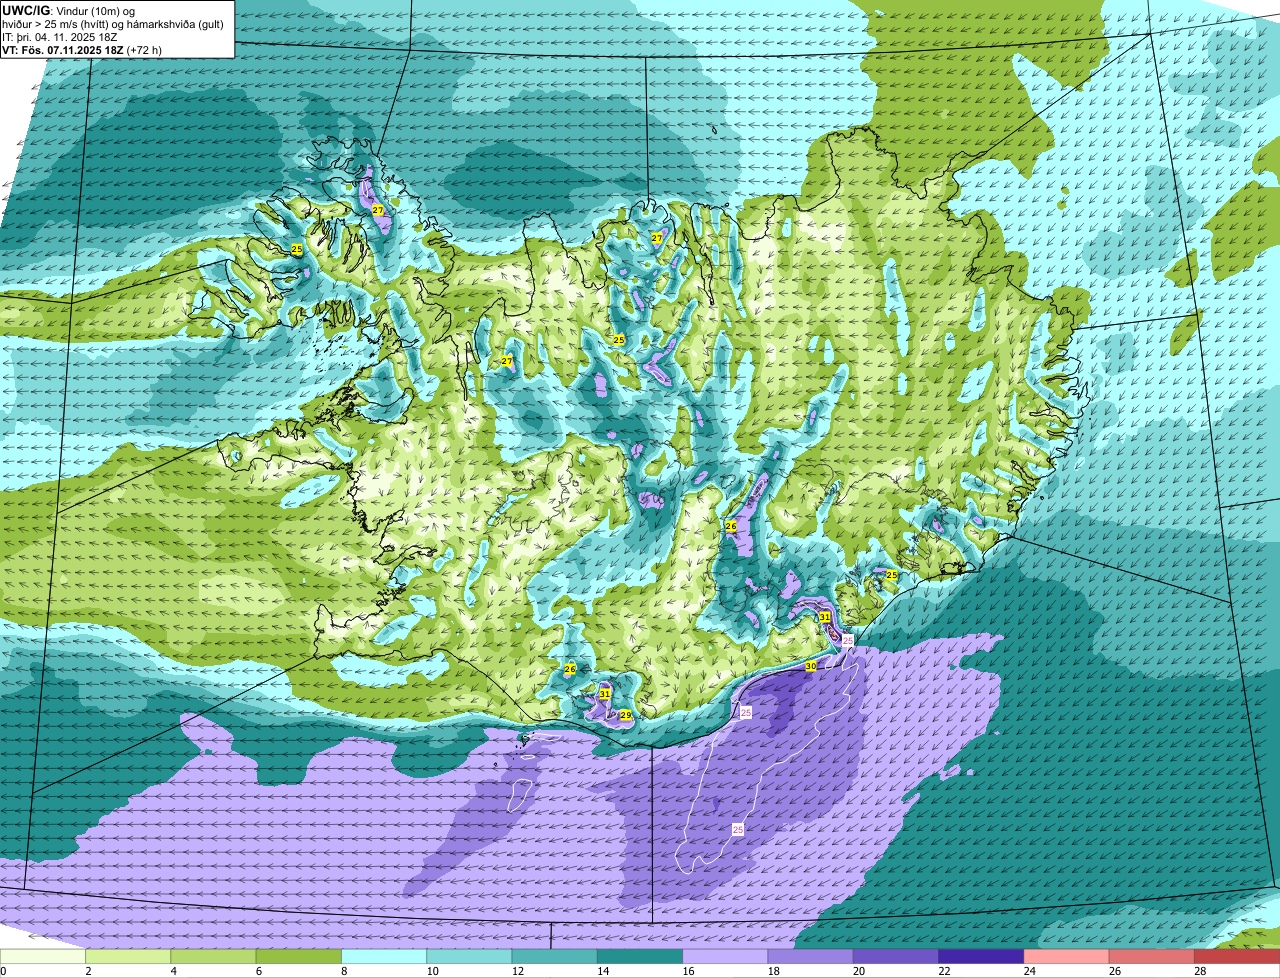
Task: Click the legend scale value "20"
Action: (x=857, y=971)
